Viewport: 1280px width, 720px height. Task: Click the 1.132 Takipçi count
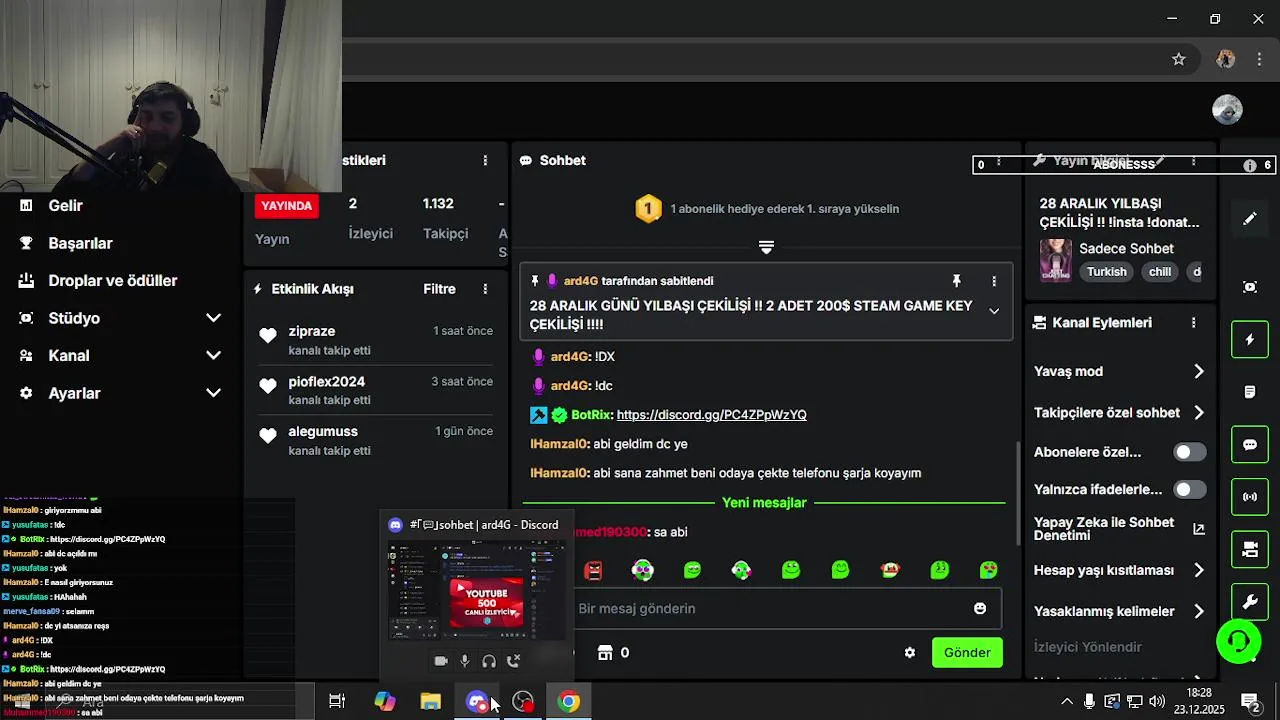point(445,219)
